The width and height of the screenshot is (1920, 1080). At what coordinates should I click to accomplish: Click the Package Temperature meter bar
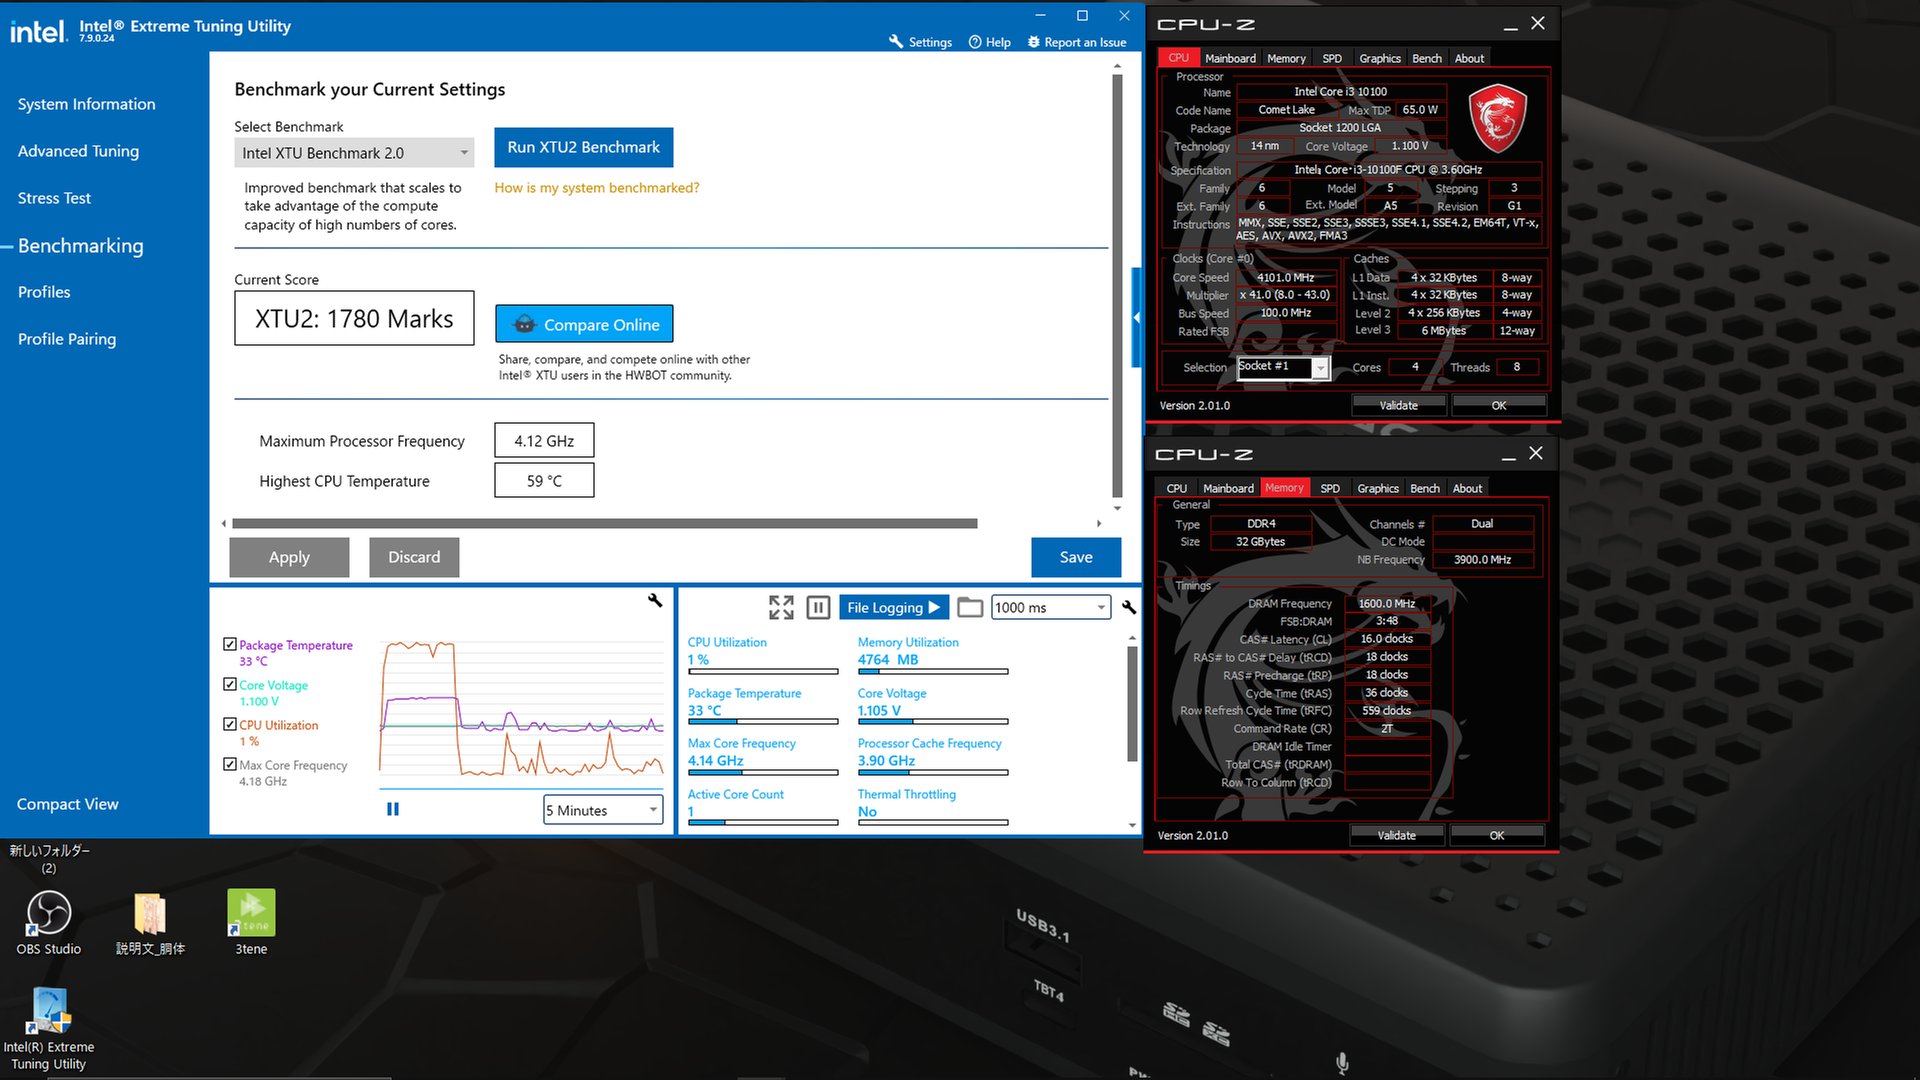pos(762,721)
